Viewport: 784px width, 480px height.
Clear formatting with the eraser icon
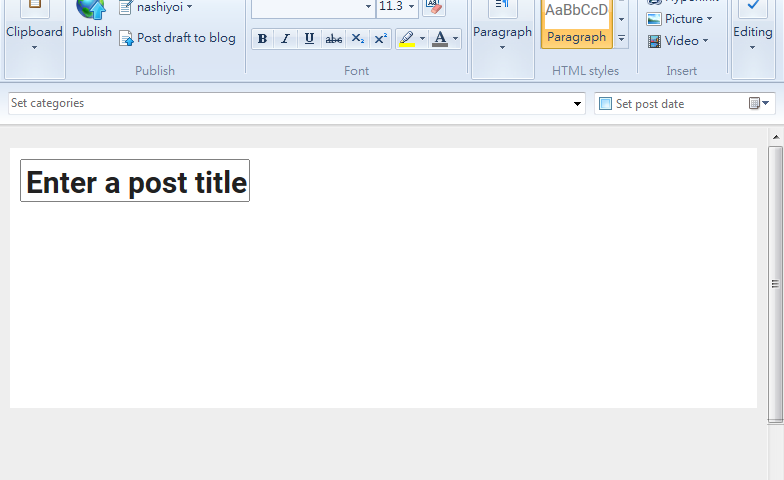pos(434,7)
